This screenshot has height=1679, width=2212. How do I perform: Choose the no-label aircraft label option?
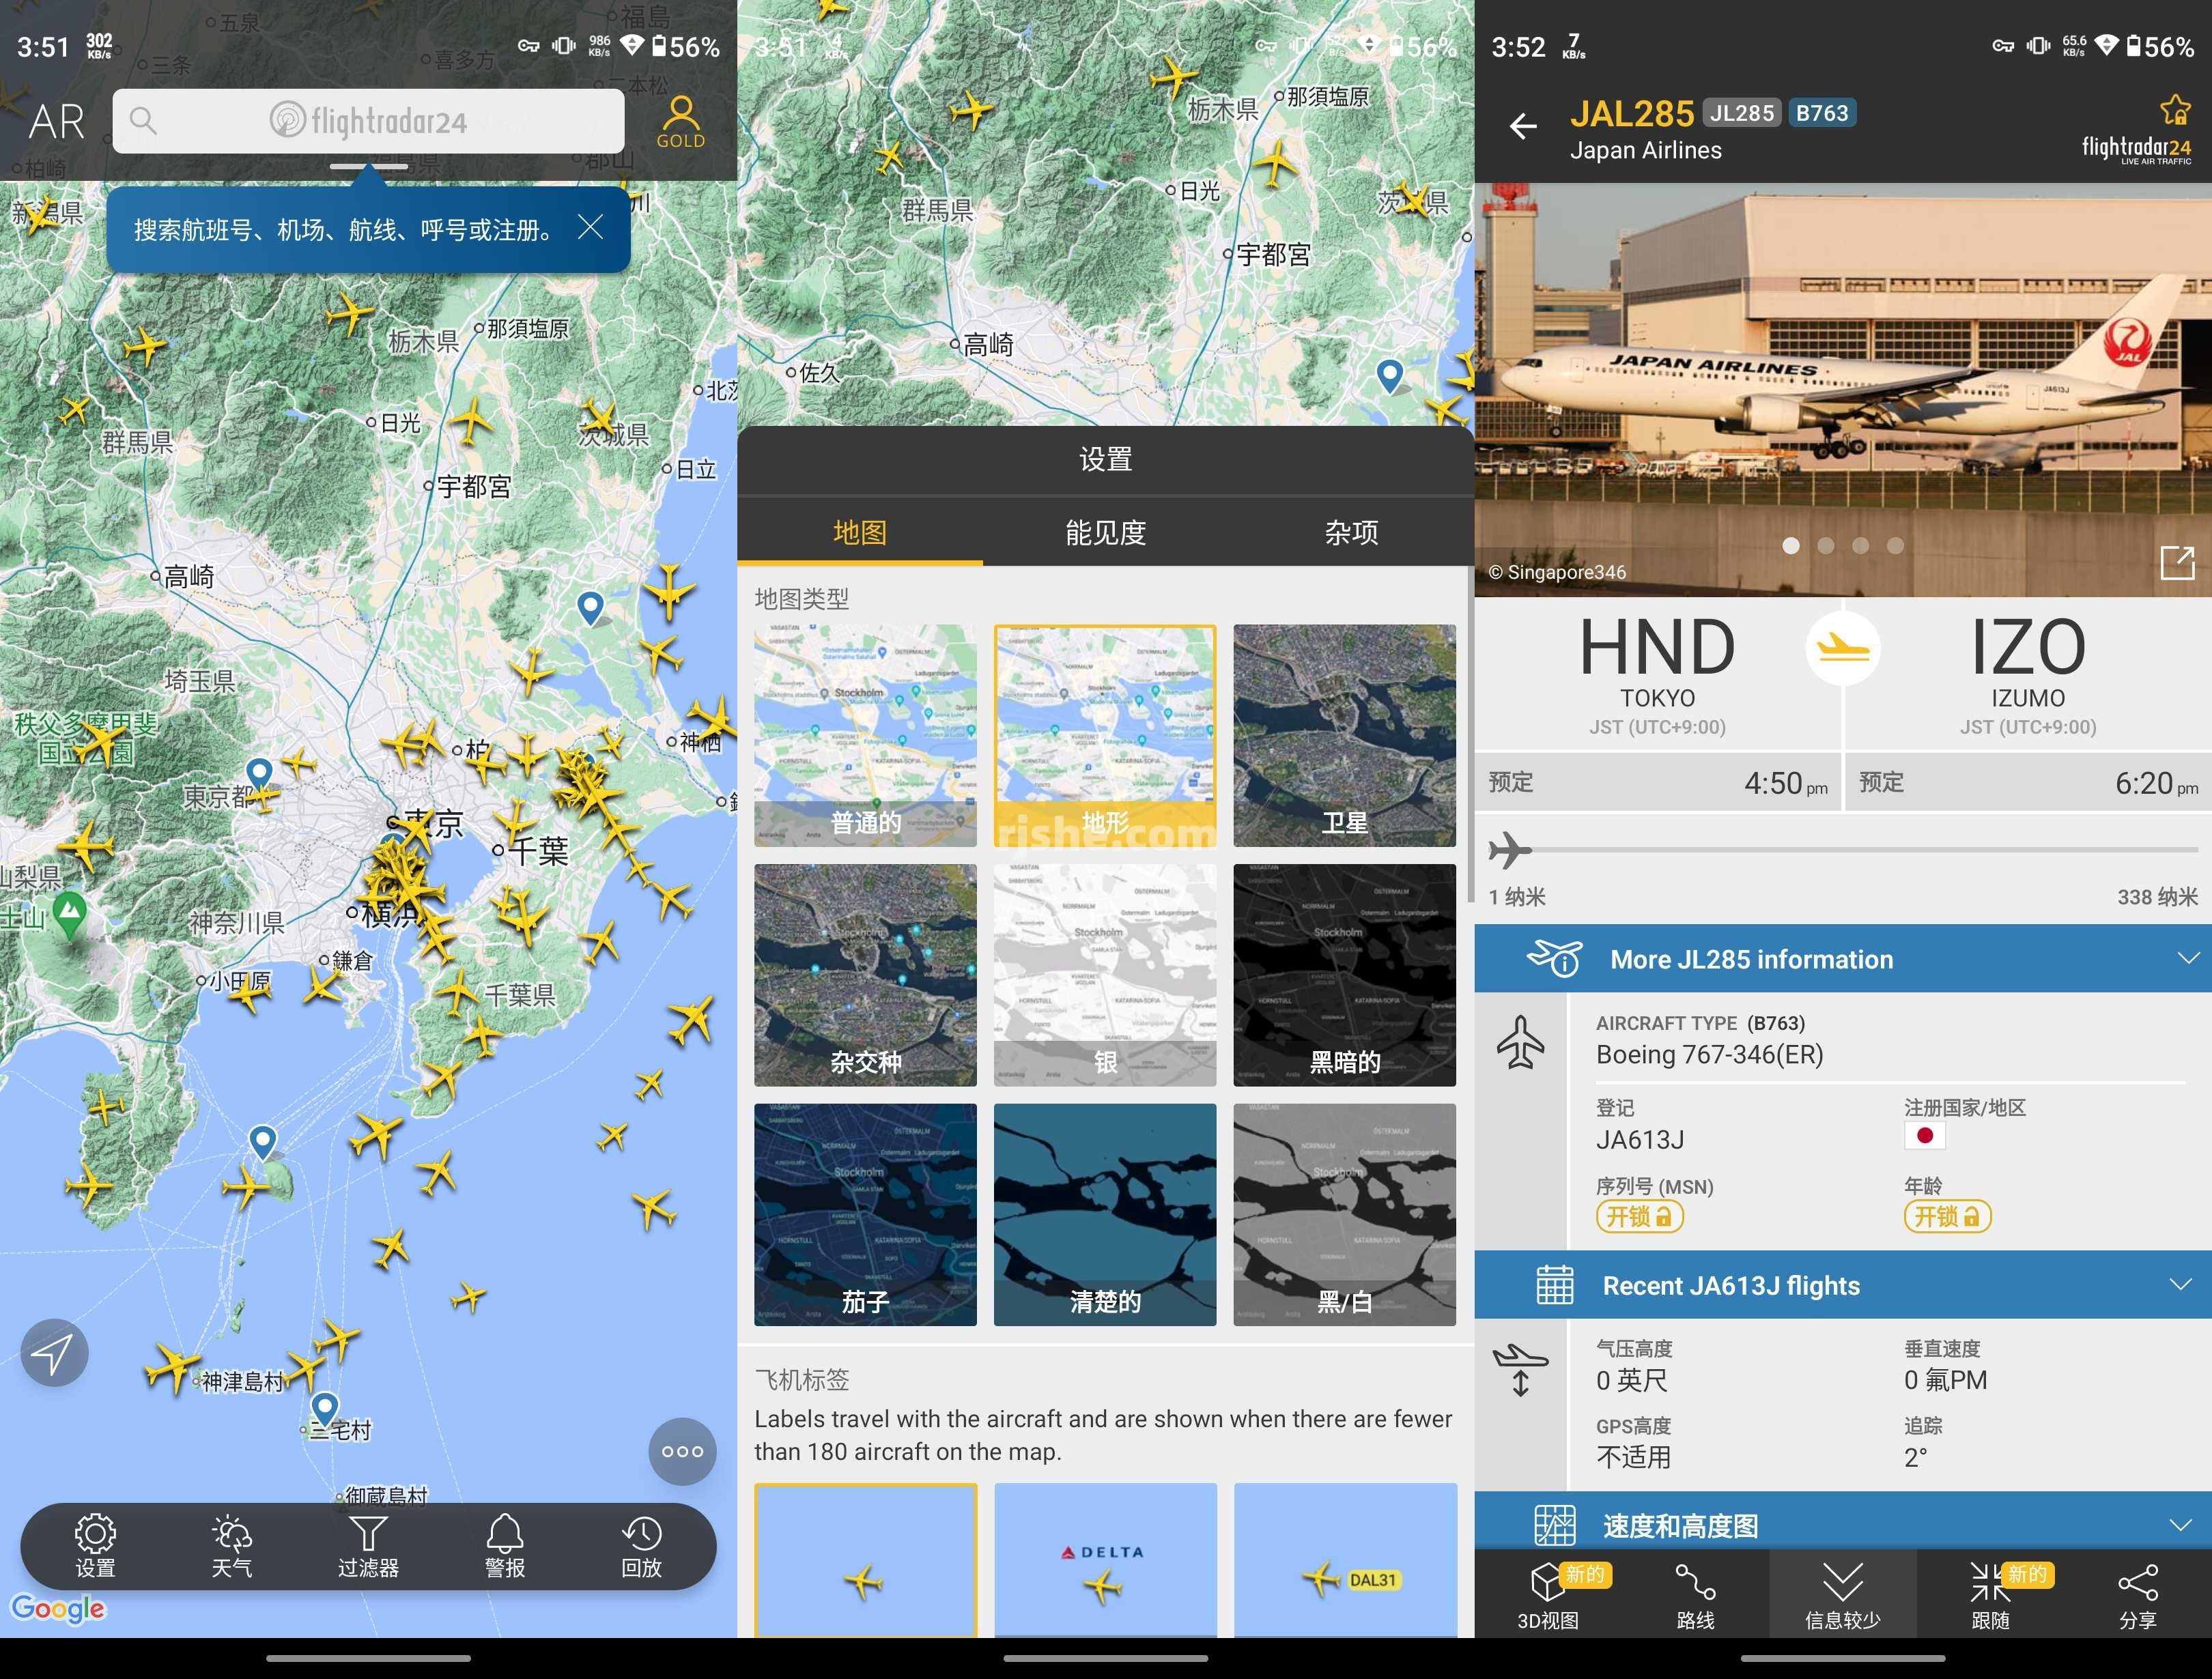pos(865,1560)
